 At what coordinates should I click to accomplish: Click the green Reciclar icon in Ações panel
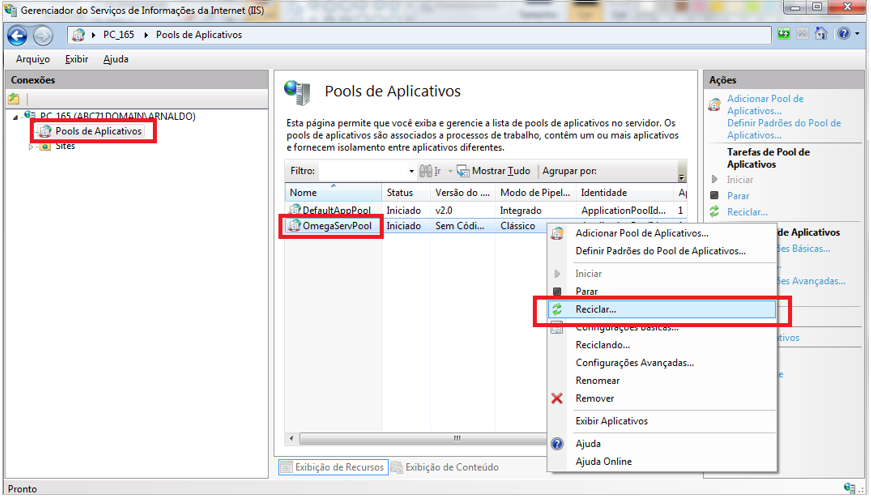(714, 212)
